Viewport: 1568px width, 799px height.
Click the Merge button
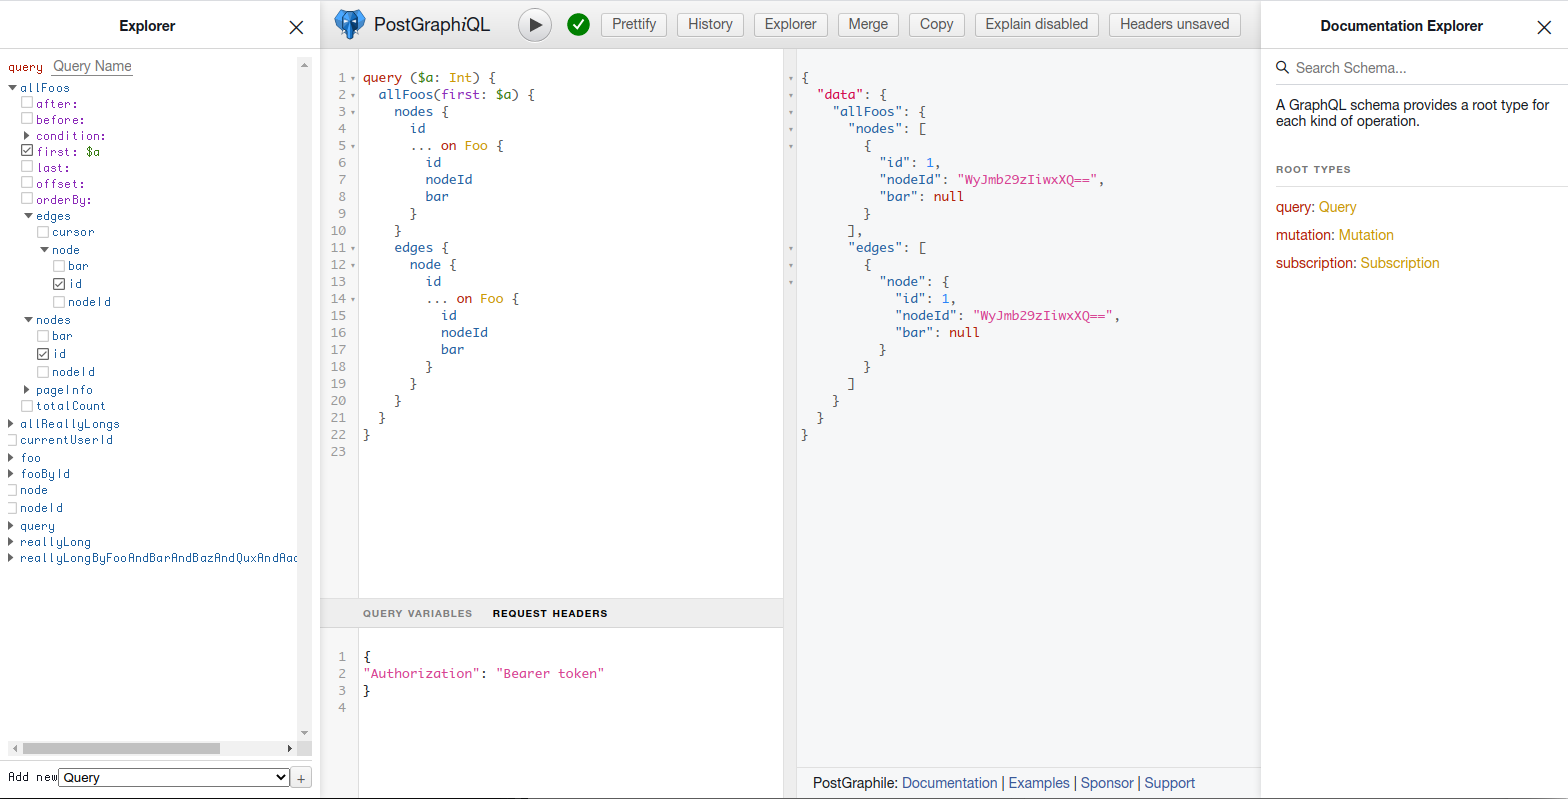(x=868, y=24)
